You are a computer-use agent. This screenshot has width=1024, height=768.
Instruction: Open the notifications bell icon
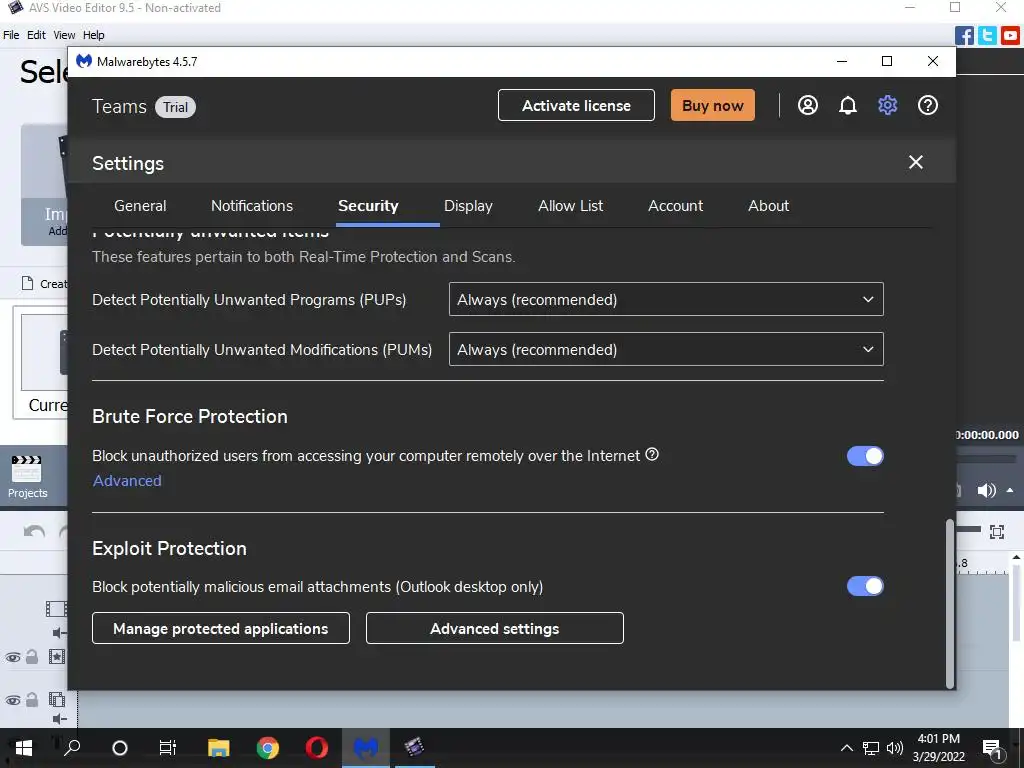(848, 105)
